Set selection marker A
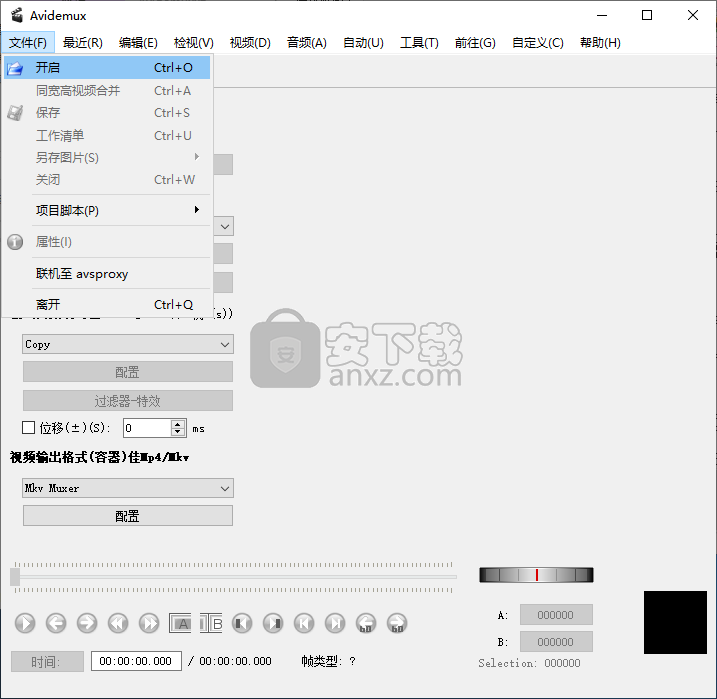717x699 pixels. pyautogui.click(x=180, y=623)
